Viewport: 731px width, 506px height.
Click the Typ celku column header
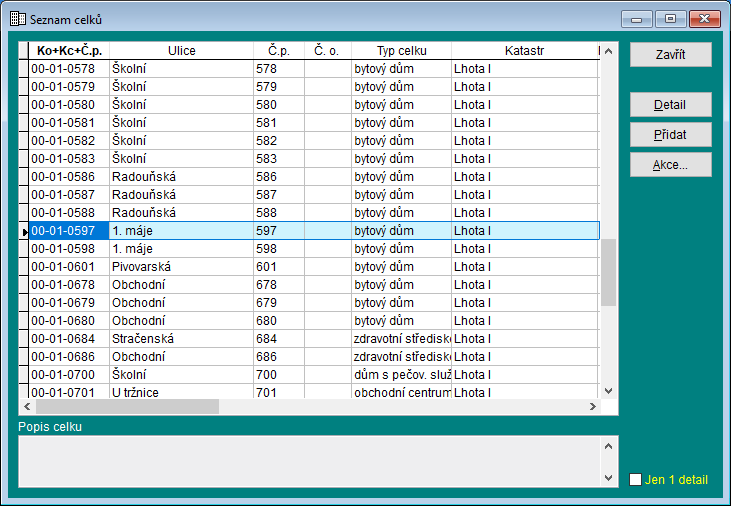coord(401,51)
